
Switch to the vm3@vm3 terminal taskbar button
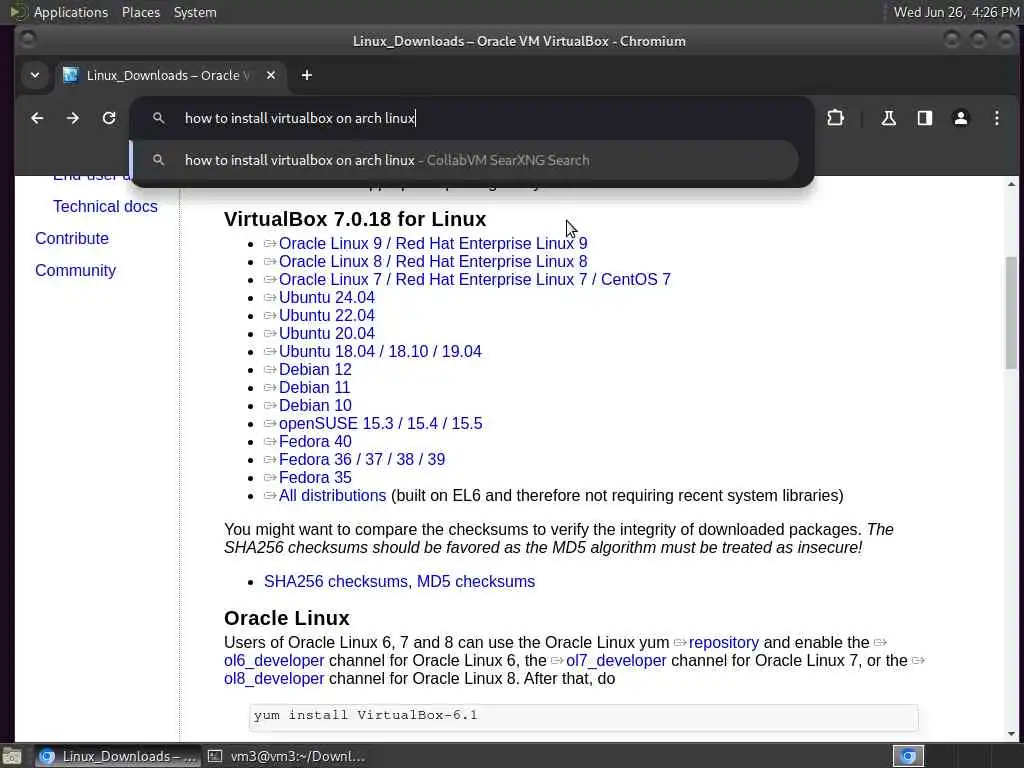click(x=287, y=756)
